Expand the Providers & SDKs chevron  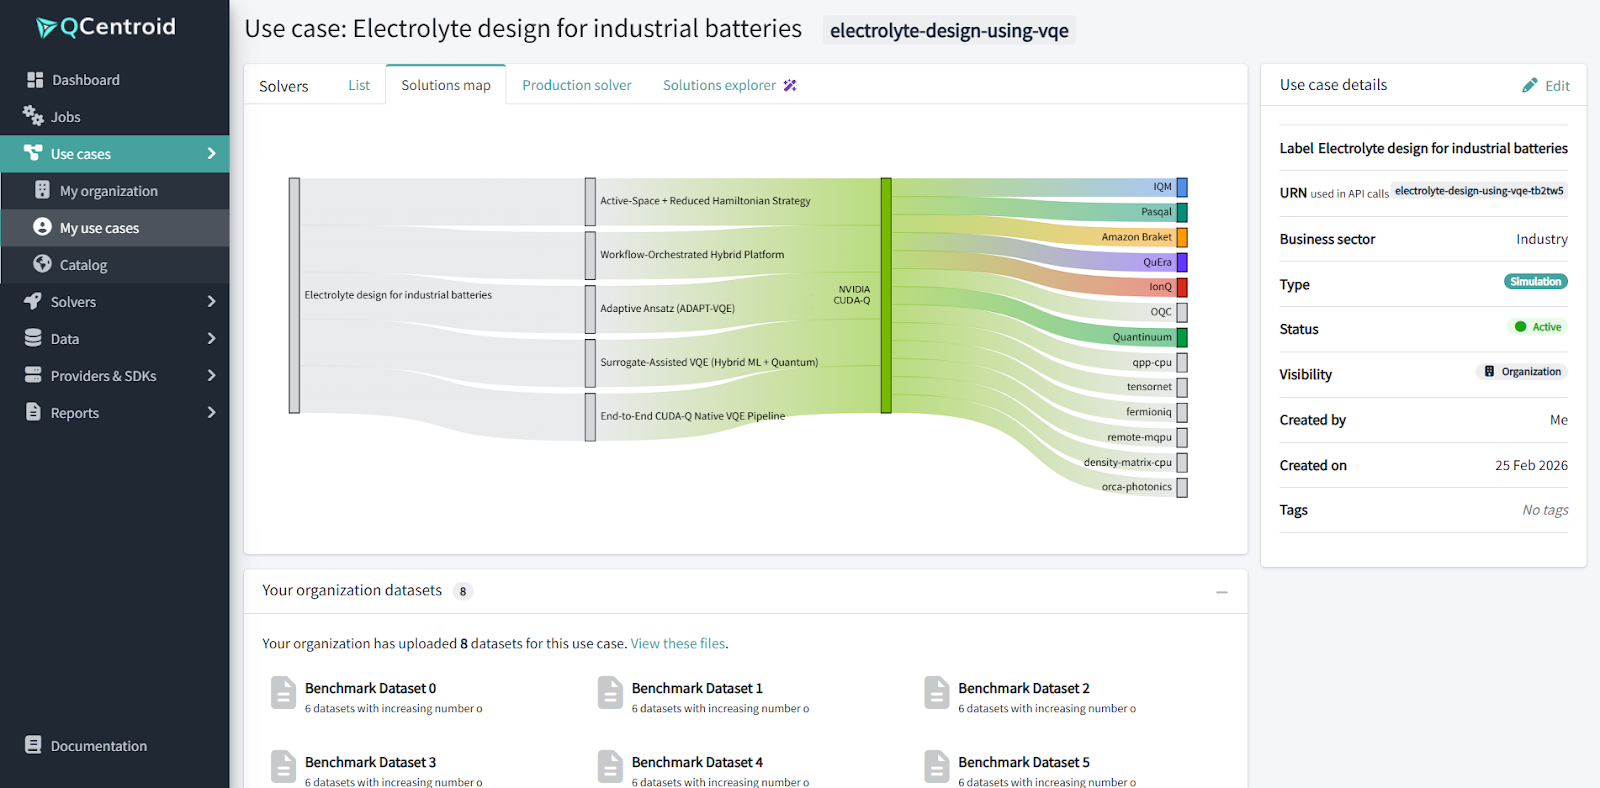pos(211,375)
